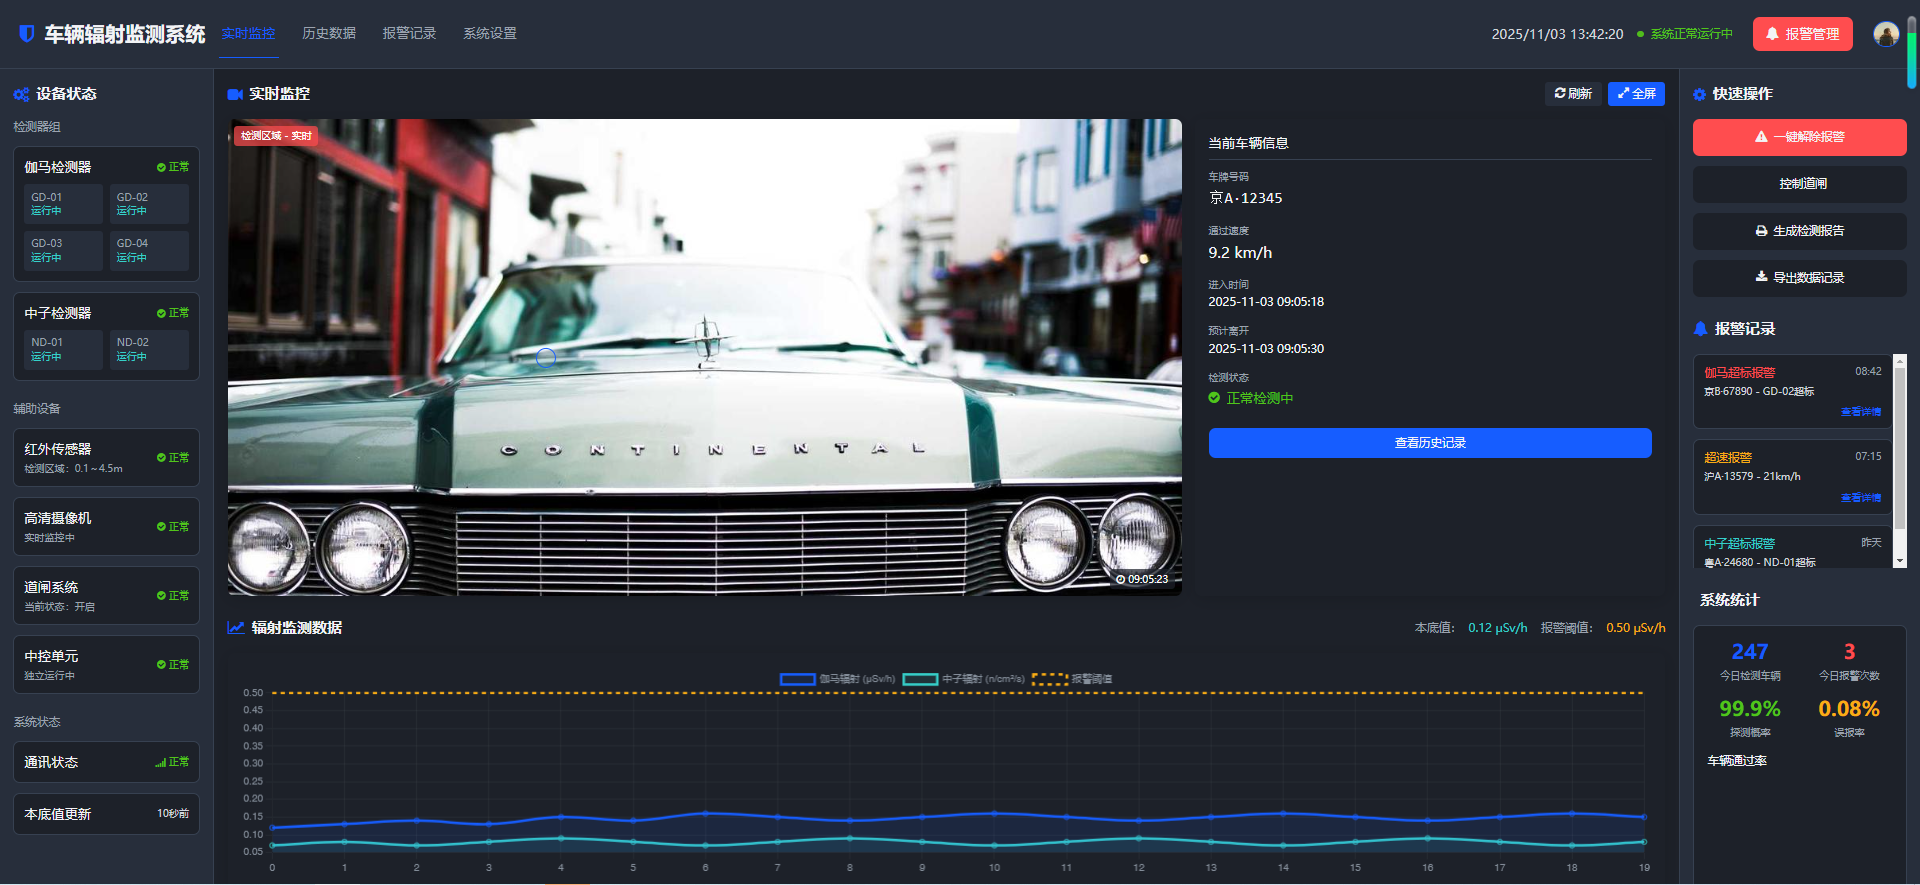
Task: Click the bell icon beside the 报警记录 panel heading
Action: 1700,329
